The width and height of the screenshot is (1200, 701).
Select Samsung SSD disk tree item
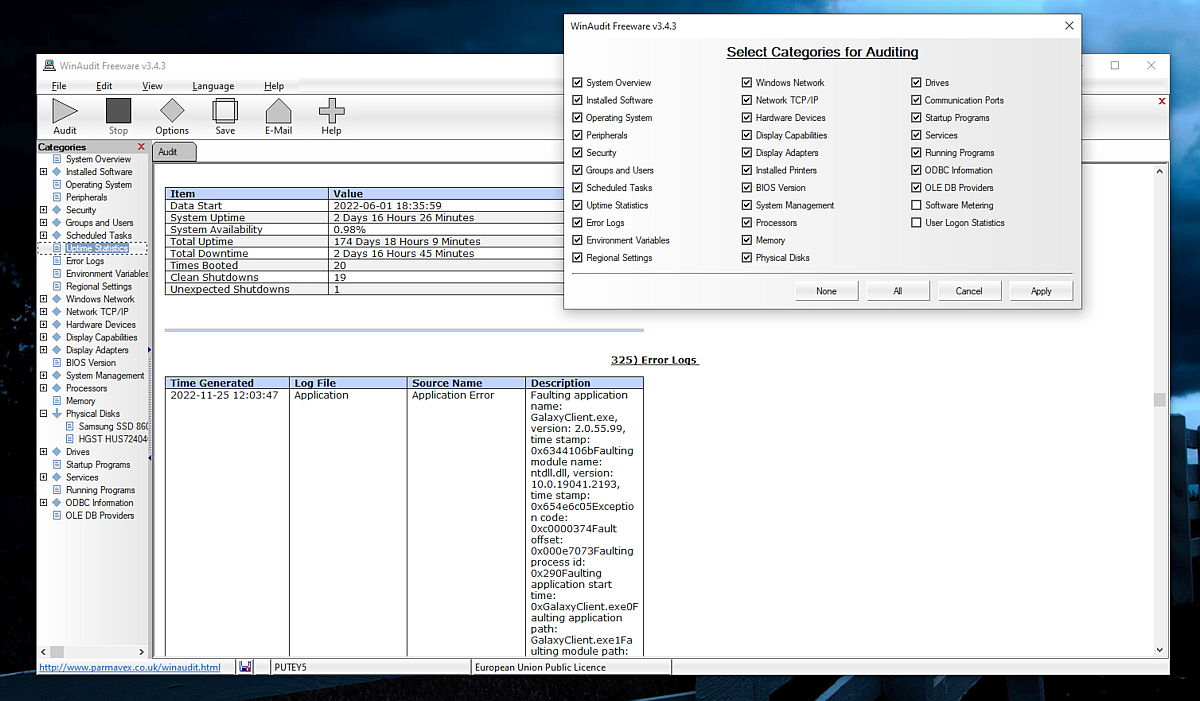click(x=113, y=426)
